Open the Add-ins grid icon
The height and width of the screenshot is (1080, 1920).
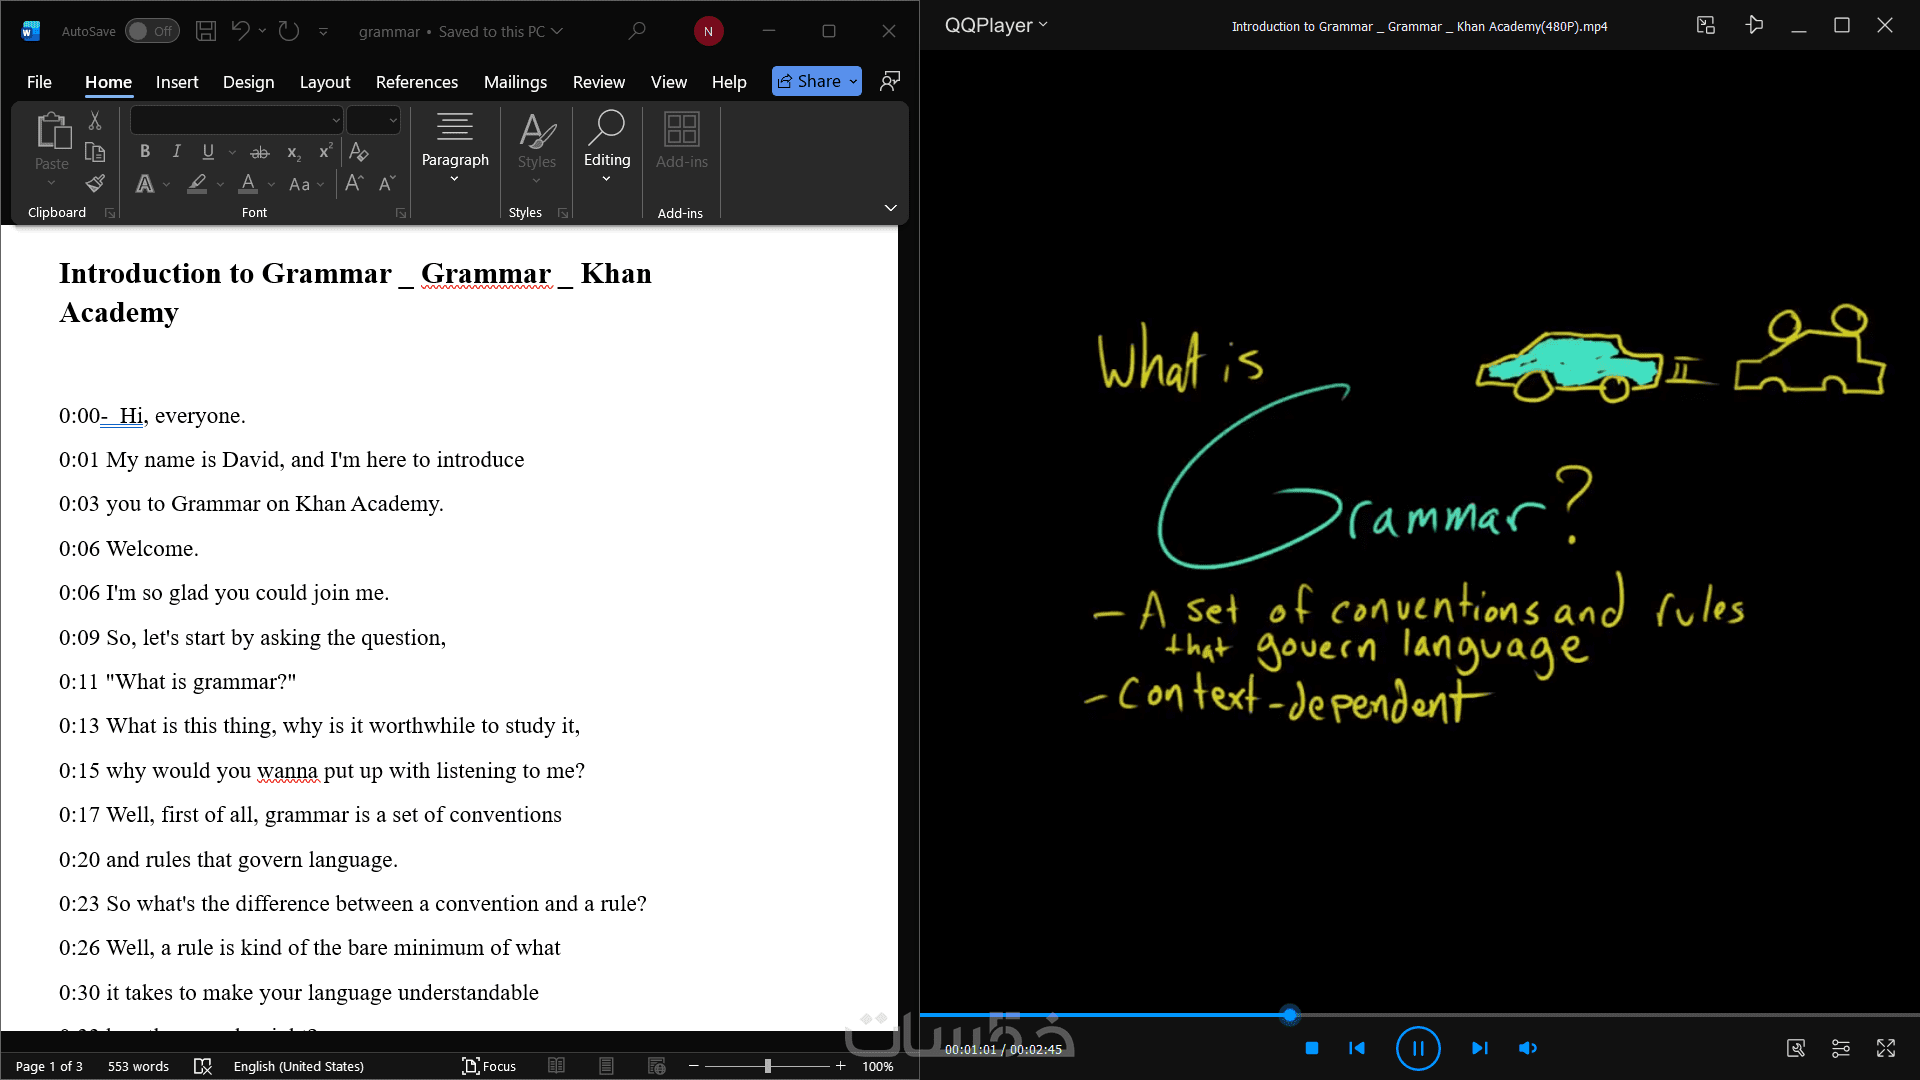tap(682, 129)
